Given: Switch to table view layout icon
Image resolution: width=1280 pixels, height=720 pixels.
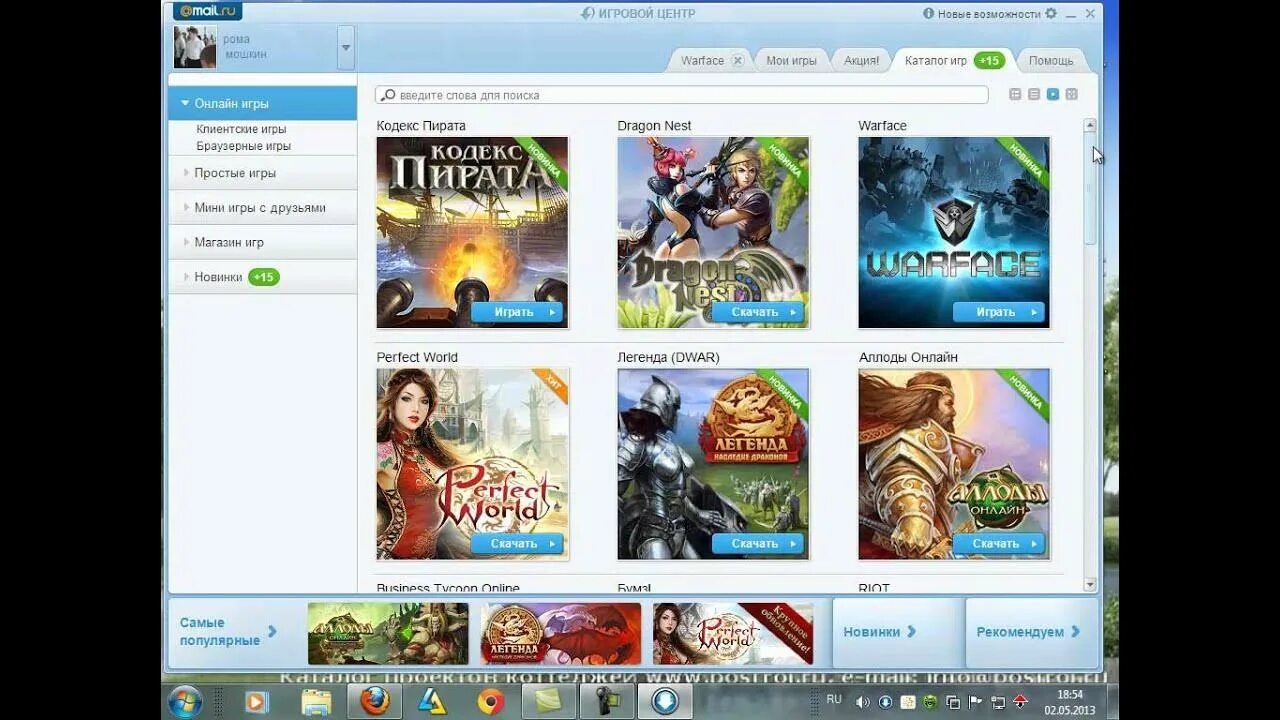Looking at the screenshot, I should [1015, 94].
